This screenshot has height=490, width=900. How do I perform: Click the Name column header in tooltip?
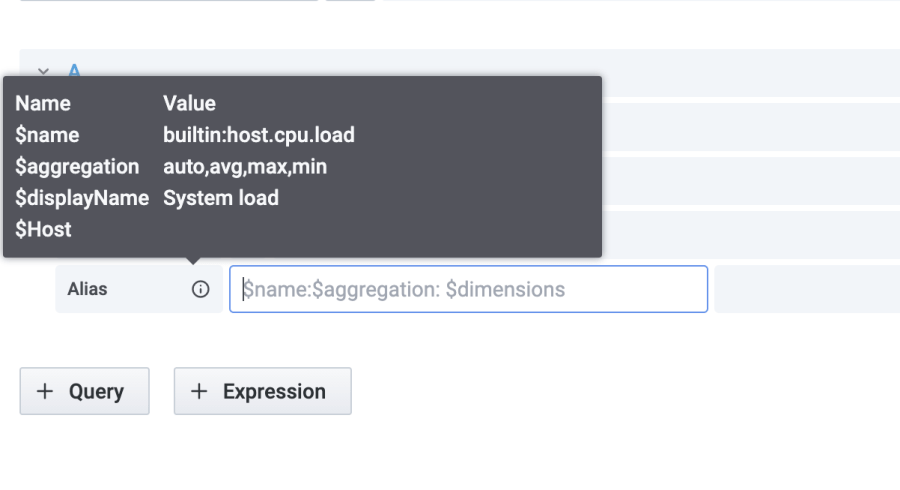point(43,103)
